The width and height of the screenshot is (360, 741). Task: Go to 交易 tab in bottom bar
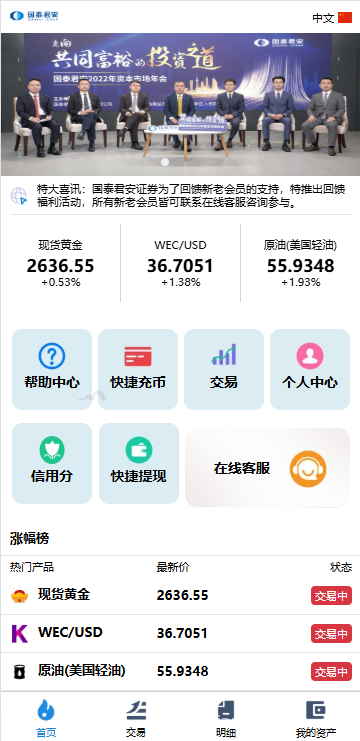pos(136,718)
